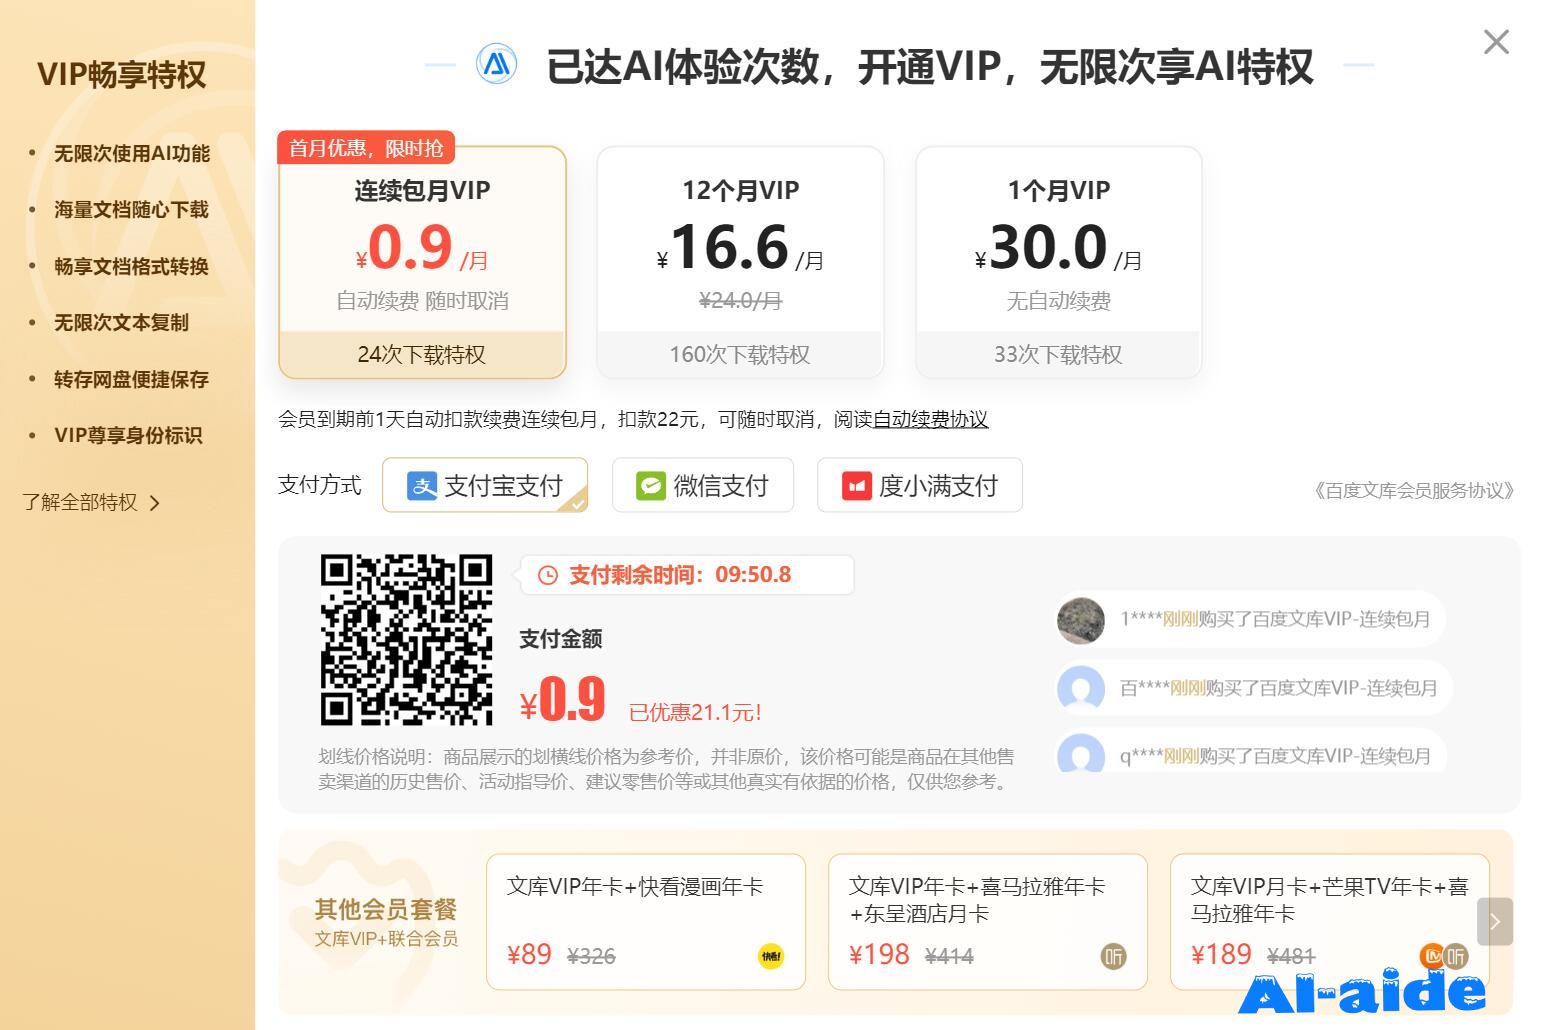Image resolution: width=1541 pixels, height=1030 pixels.
Task: Click 33次下载特权 on 1-month plan
Action: (x=1058, y=354)
